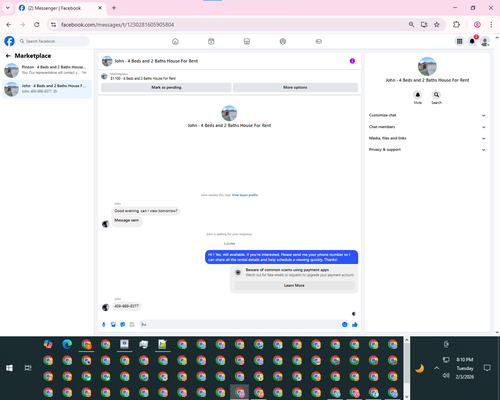Open the Facebook notifications bell

coord(472,41)
